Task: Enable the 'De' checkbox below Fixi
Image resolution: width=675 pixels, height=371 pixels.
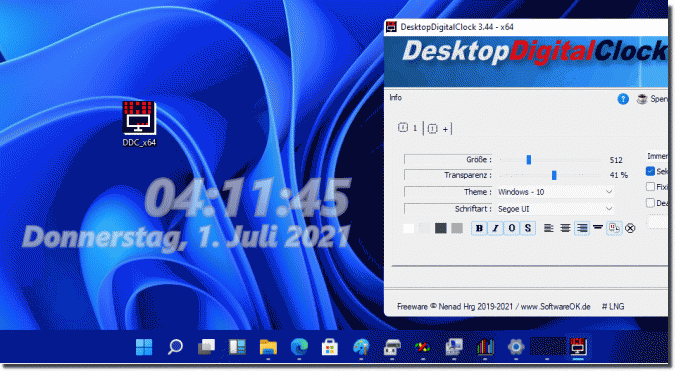Action: click(x=650, y=203)
